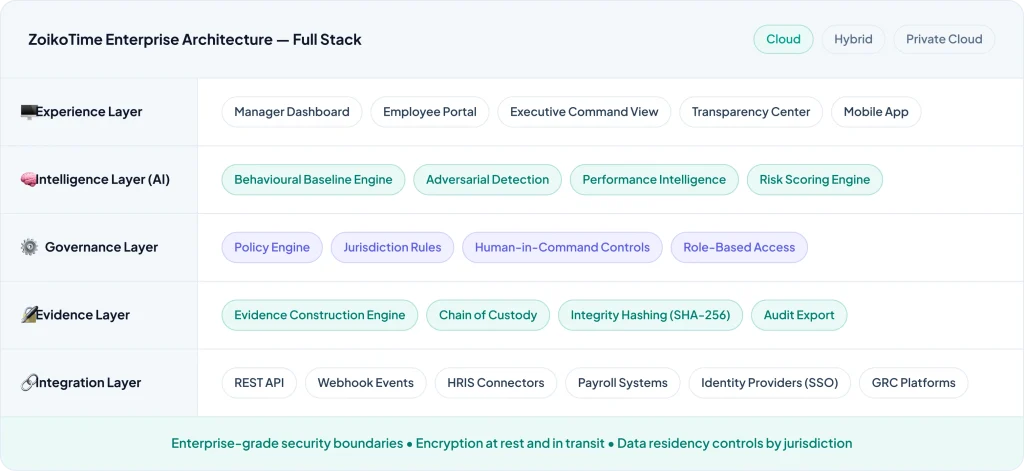Choose the Private Cloud deployment option

tap(944, 39)
